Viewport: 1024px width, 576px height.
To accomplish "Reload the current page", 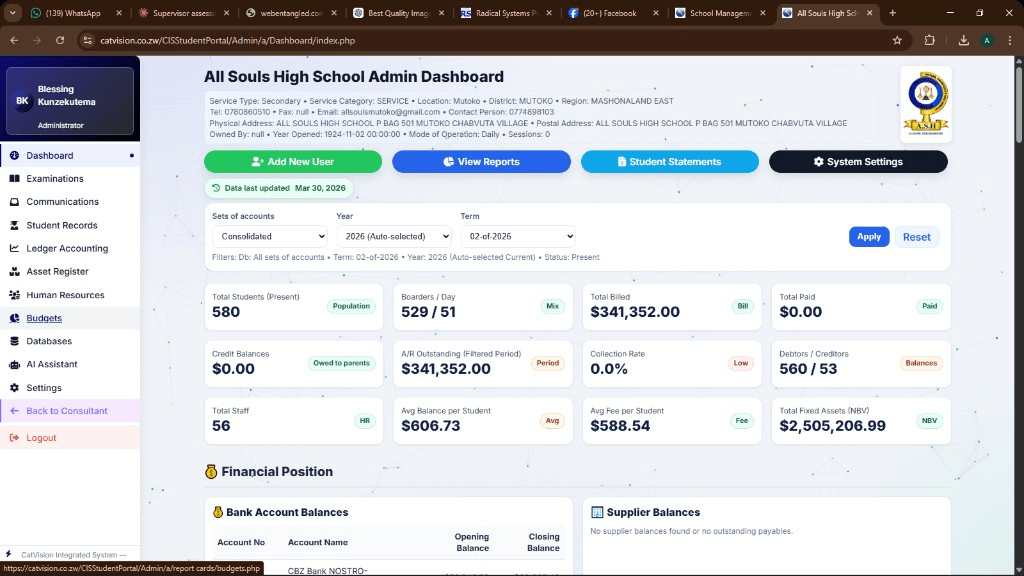I will (x=59, y=40).
